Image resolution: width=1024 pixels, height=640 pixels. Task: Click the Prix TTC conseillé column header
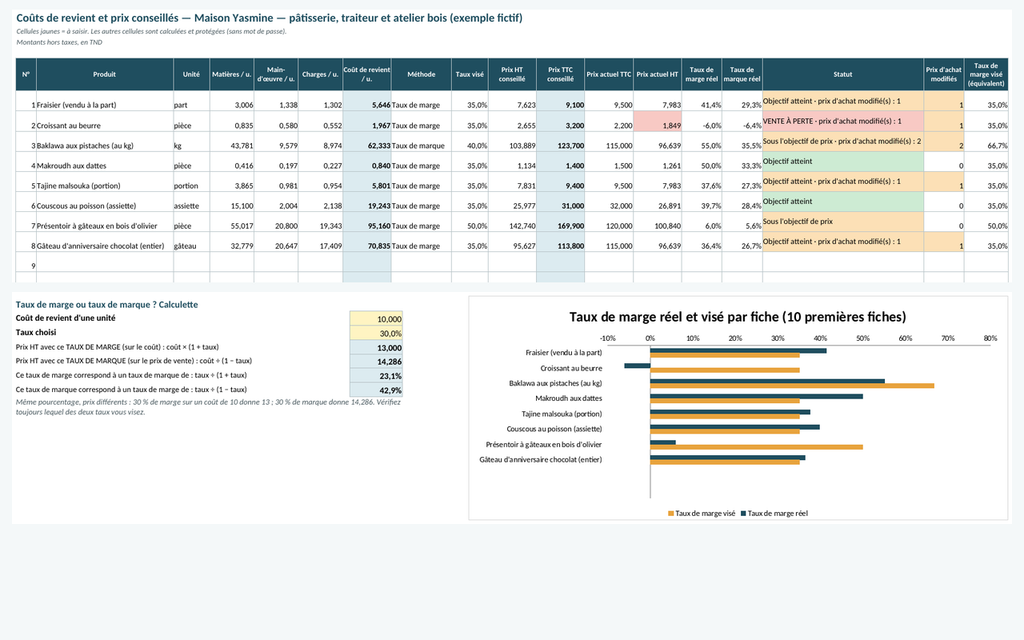click(x=560, y=74)
